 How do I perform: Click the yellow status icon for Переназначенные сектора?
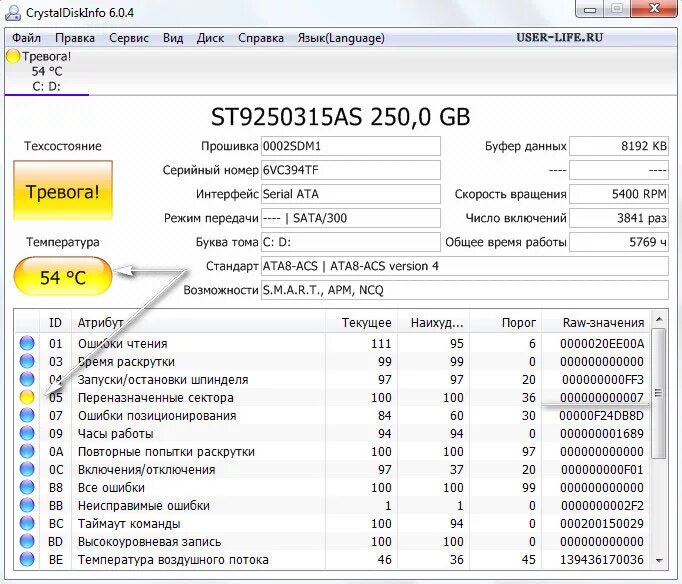[x=27, y=397]
